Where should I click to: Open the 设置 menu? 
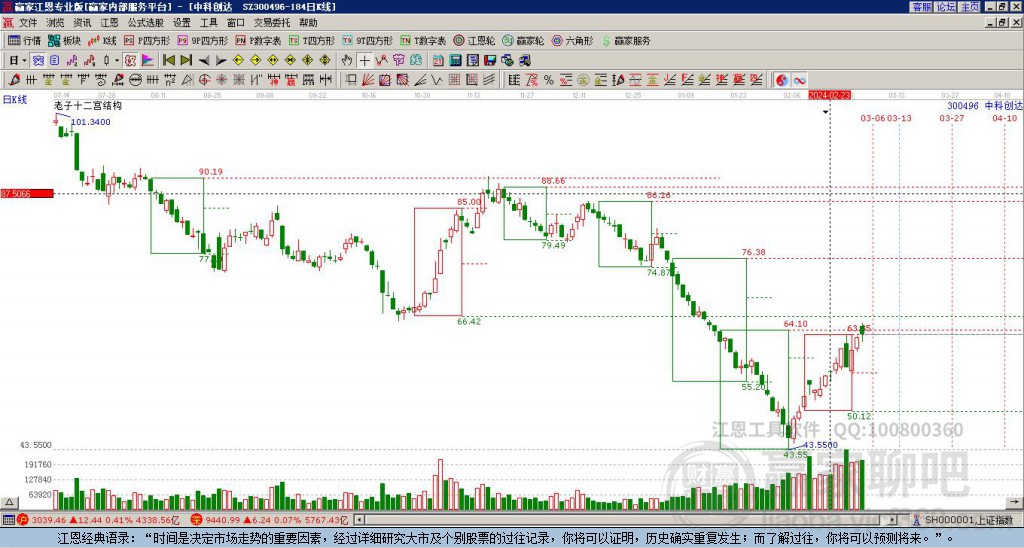point(182,23)
